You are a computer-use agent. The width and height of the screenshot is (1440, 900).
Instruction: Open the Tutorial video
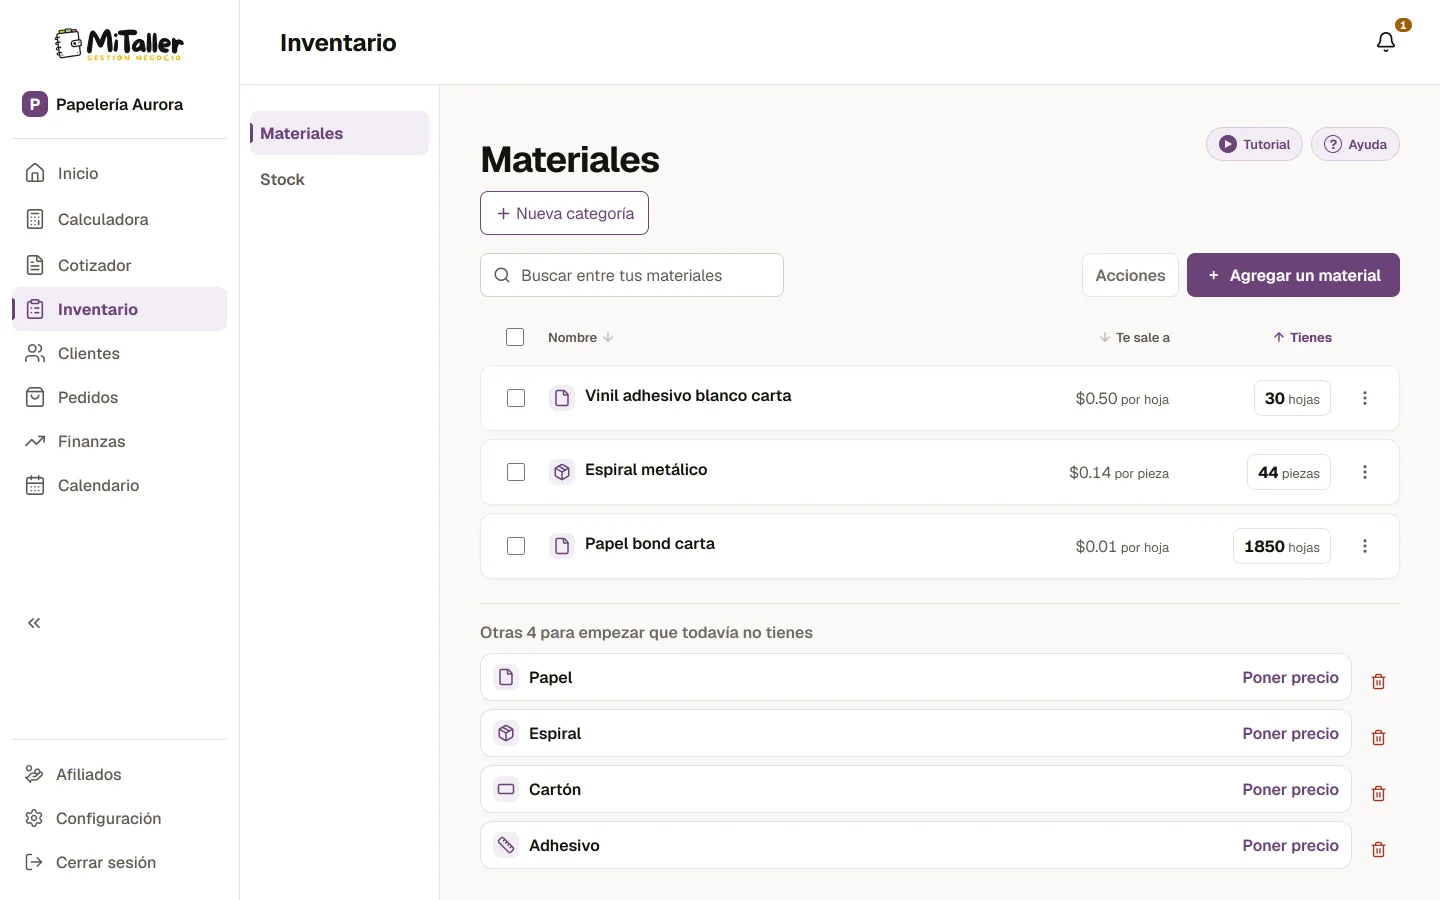1254,144
